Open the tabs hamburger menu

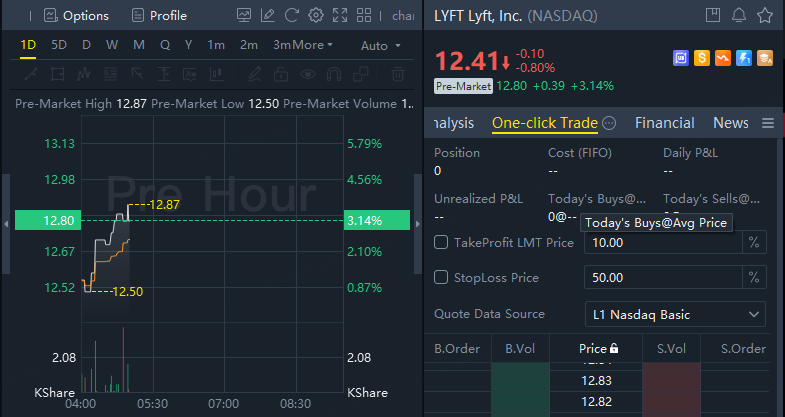768,123
